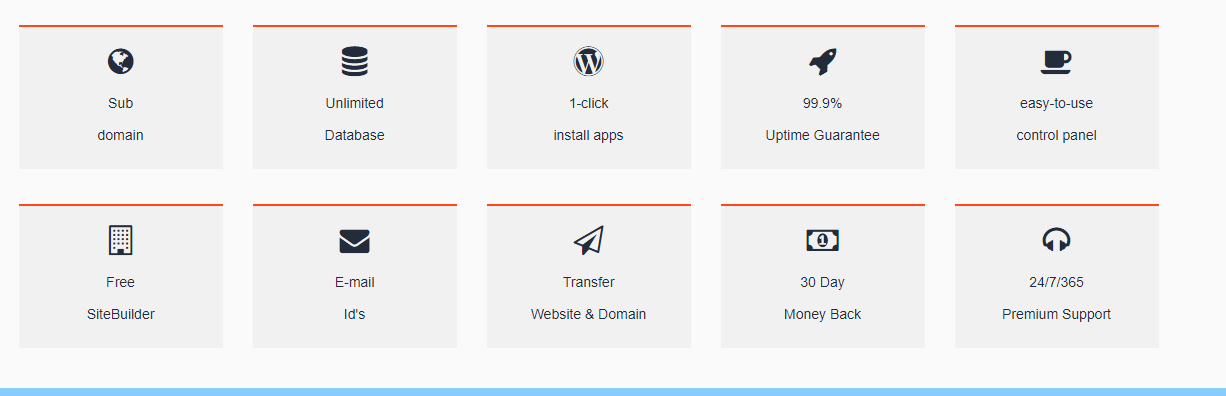Click the 'Id's' text

pyautogui.click(x=355, y=314)
